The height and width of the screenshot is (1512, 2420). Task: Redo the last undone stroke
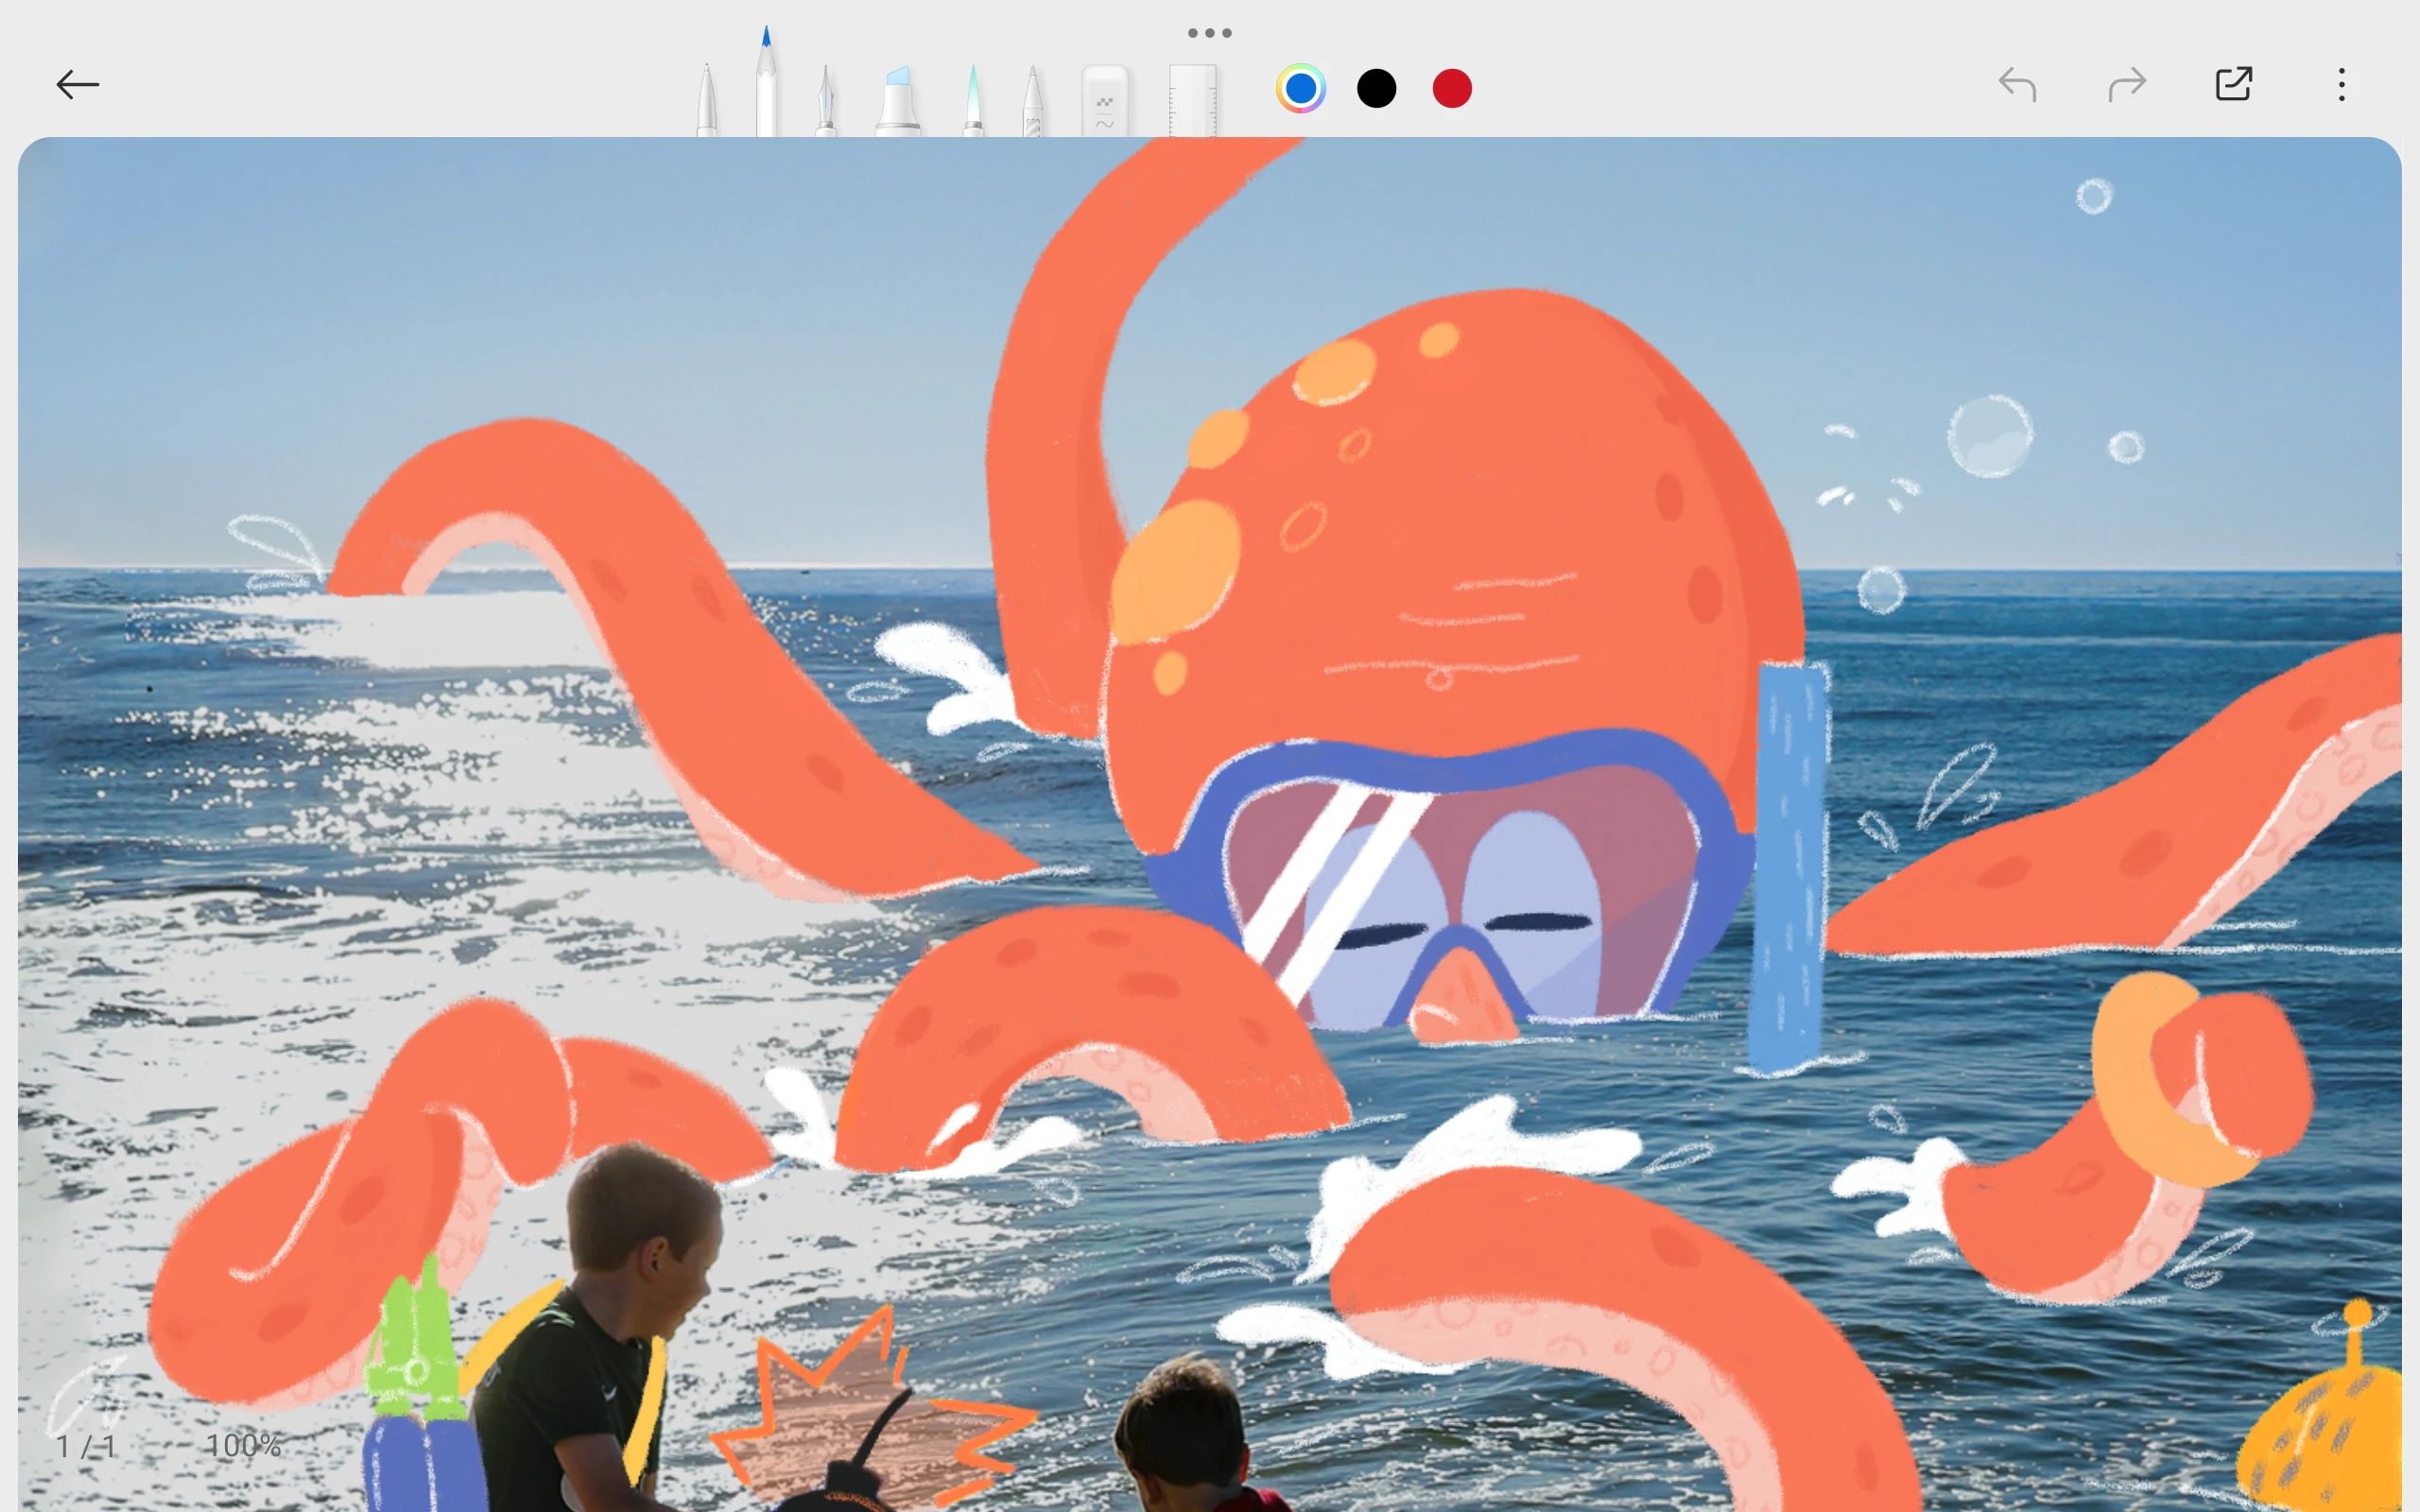[x=2127, y=85]
